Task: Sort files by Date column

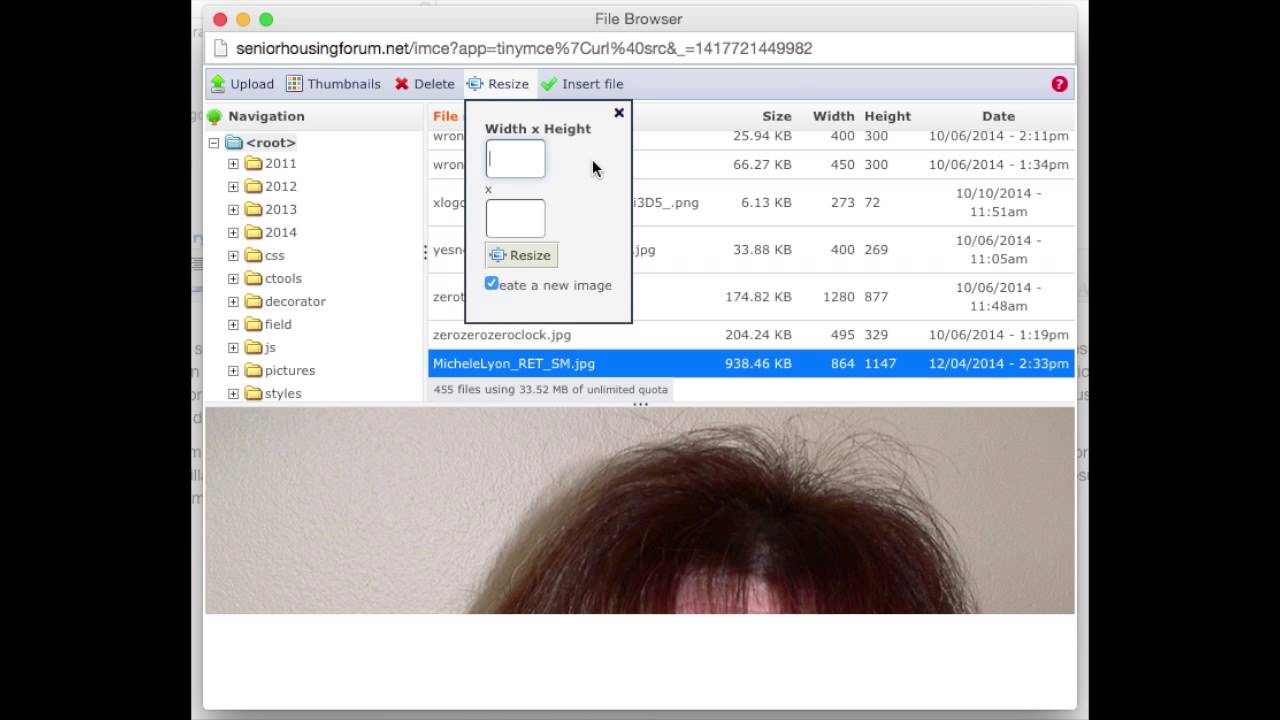Action: pyautogui.click(x=998, y=116)
